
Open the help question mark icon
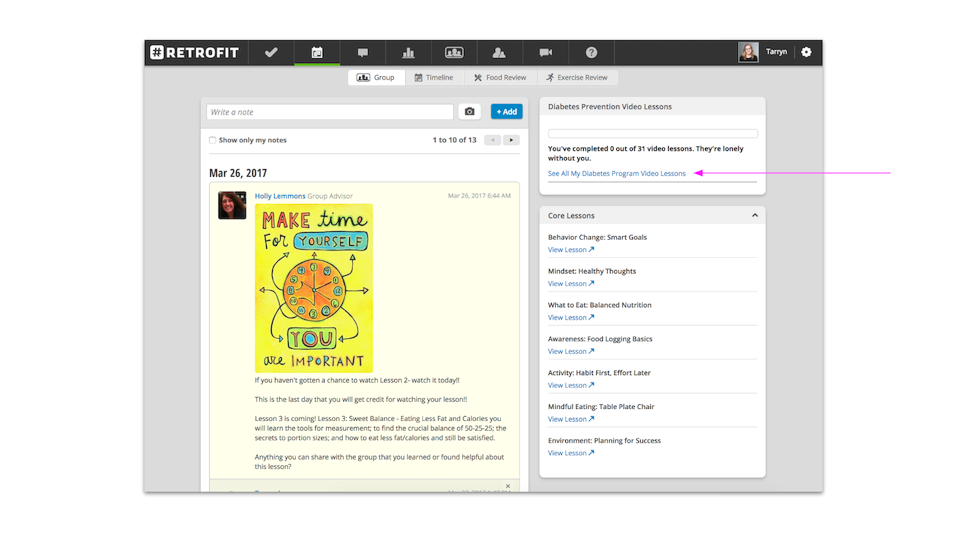[591, 53]
